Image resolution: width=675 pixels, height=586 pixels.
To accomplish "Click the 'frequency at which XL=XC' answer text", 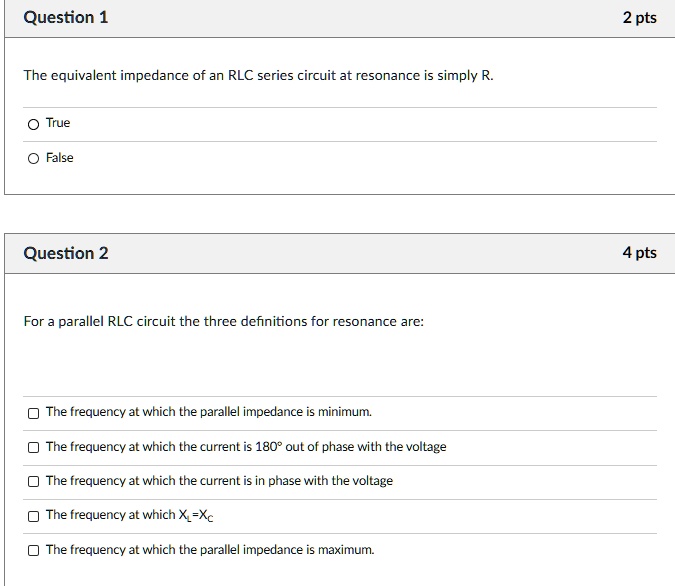I will click(x=130, y=515).
